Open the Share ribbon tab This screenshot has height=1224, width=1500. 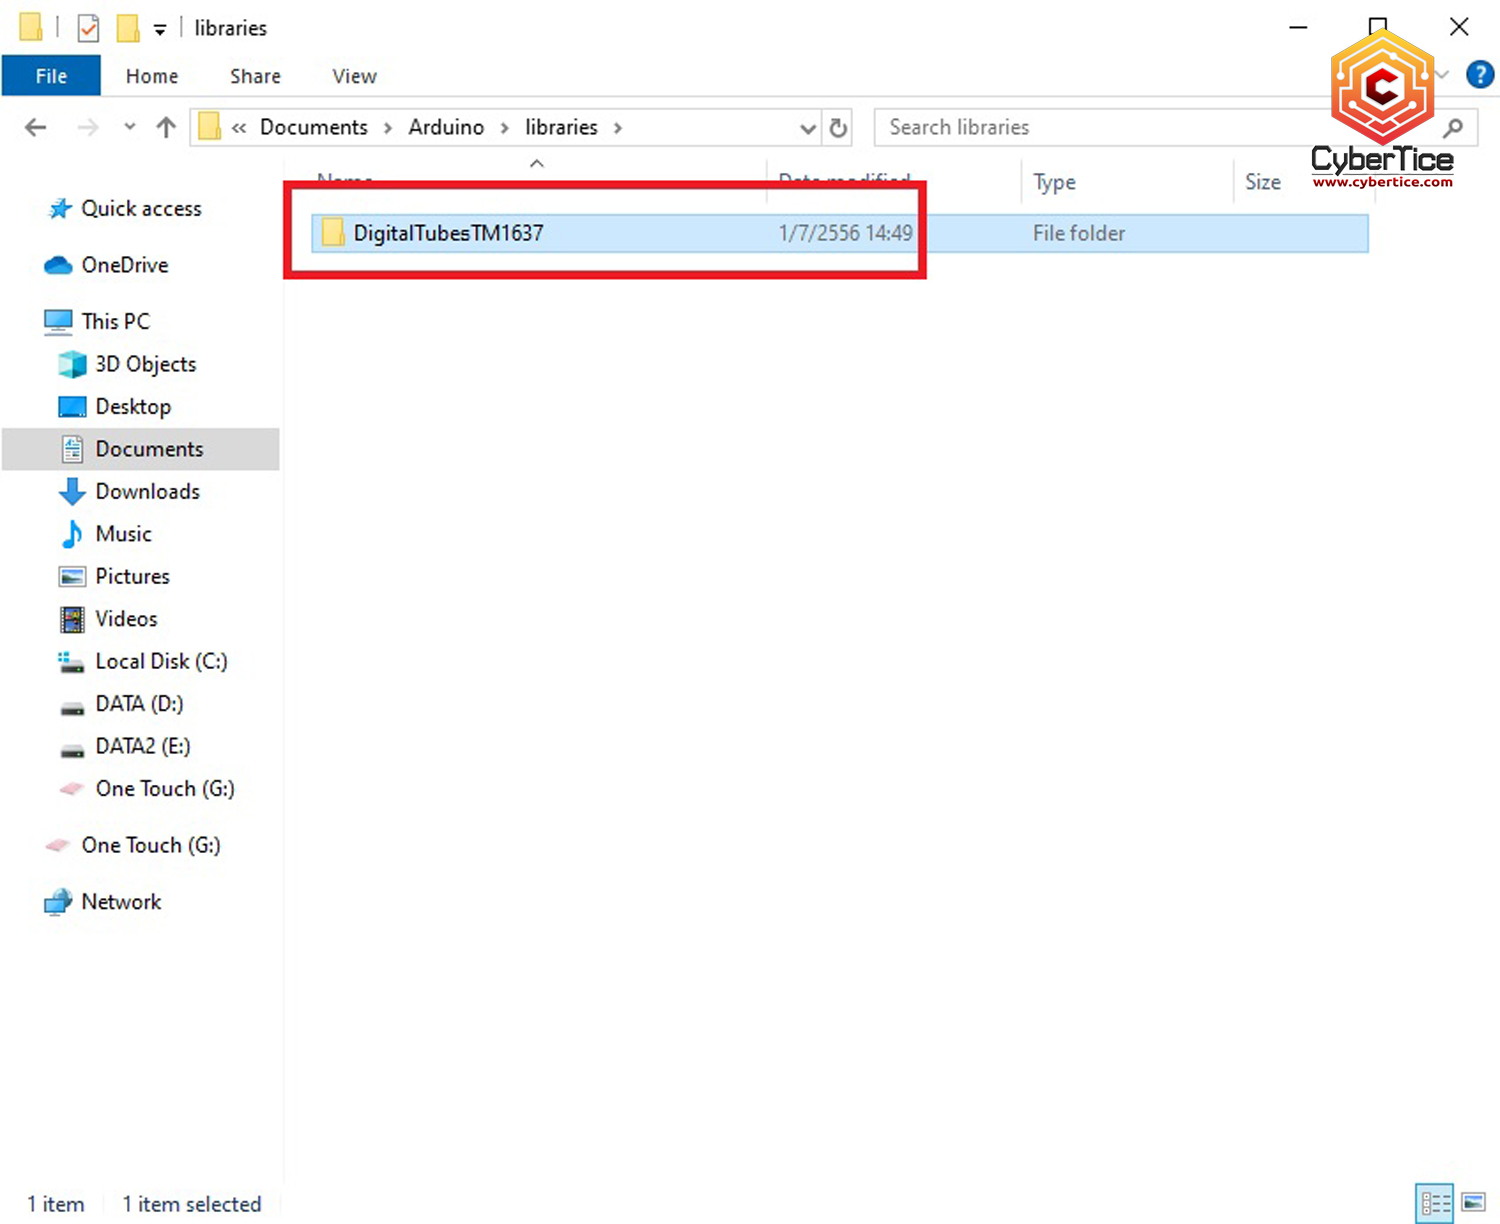pyautogui.click(x=255, y=76)
